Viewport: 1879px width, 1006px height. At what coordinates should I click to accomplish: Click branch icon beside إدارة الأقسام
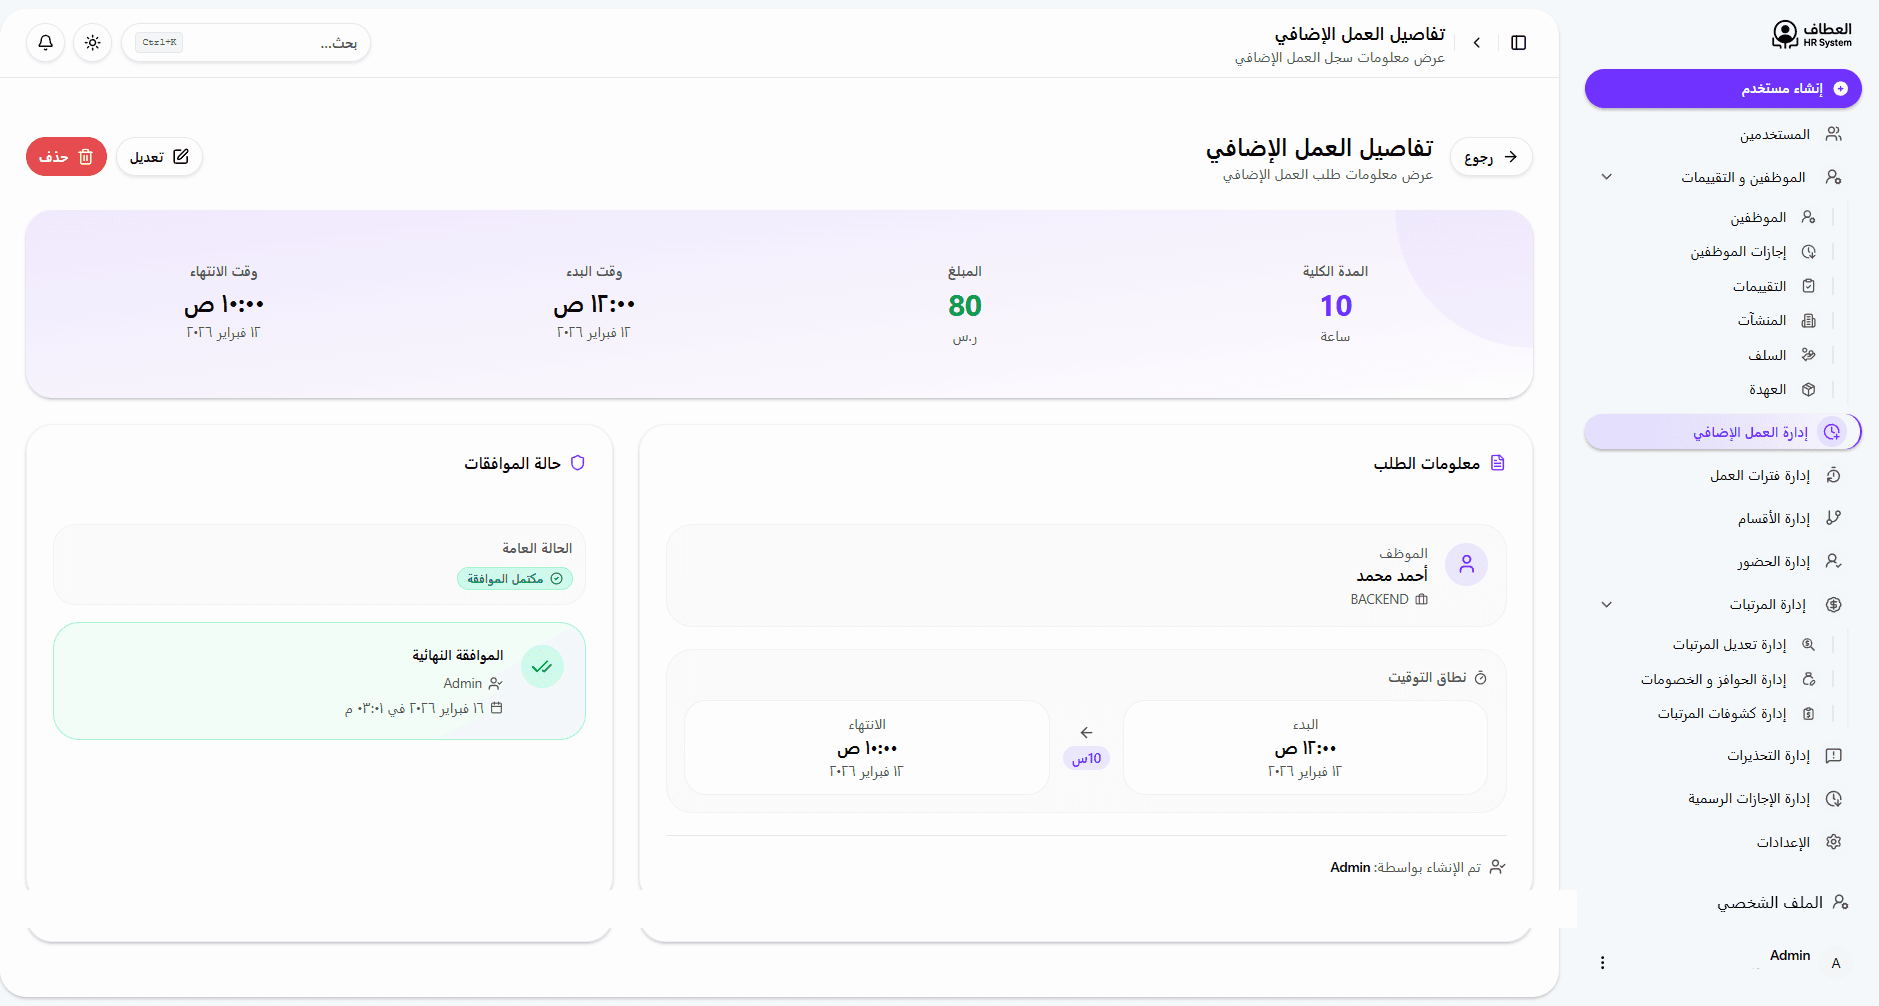point(1833,518)
